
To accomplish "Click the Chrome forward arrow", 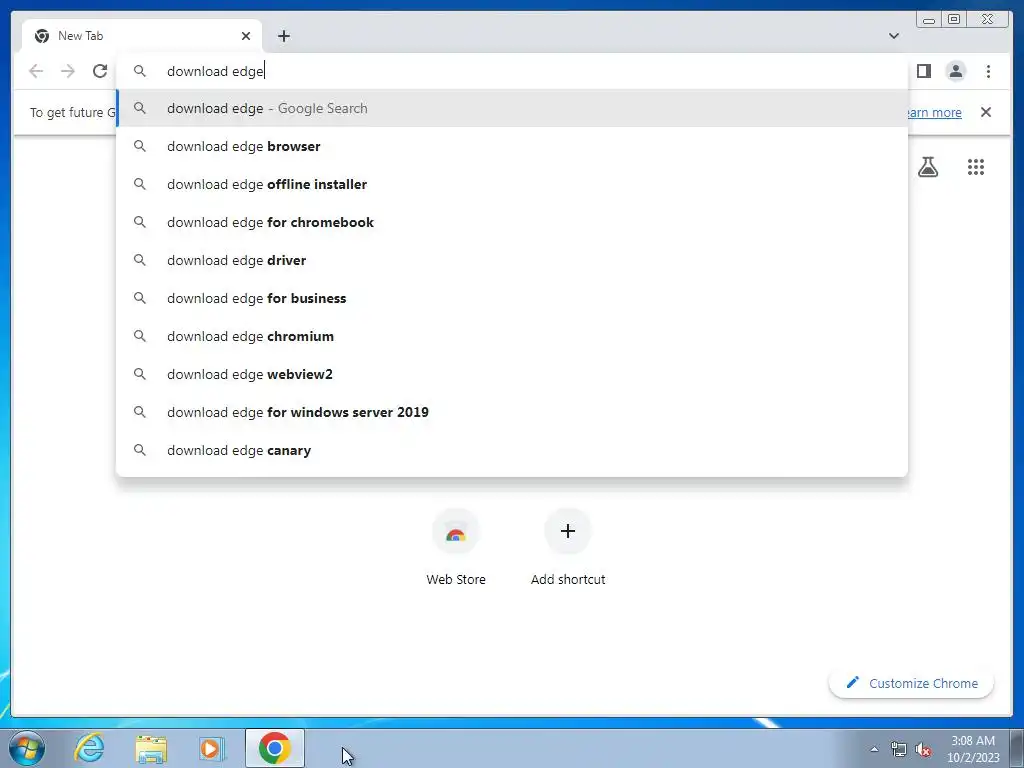I will (x=68, y=71).
